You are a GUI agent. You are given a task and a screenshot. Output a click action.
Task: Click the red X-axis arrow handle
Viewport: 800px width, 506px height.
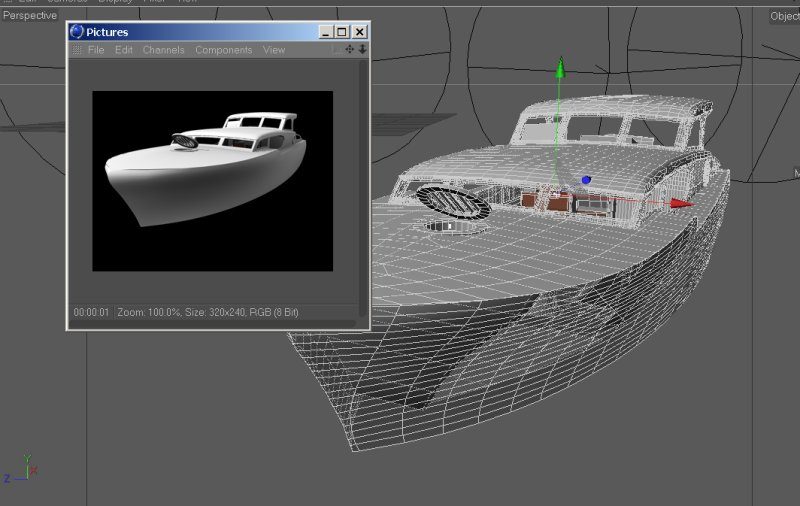pyautogui.click(x=682, y=204)
